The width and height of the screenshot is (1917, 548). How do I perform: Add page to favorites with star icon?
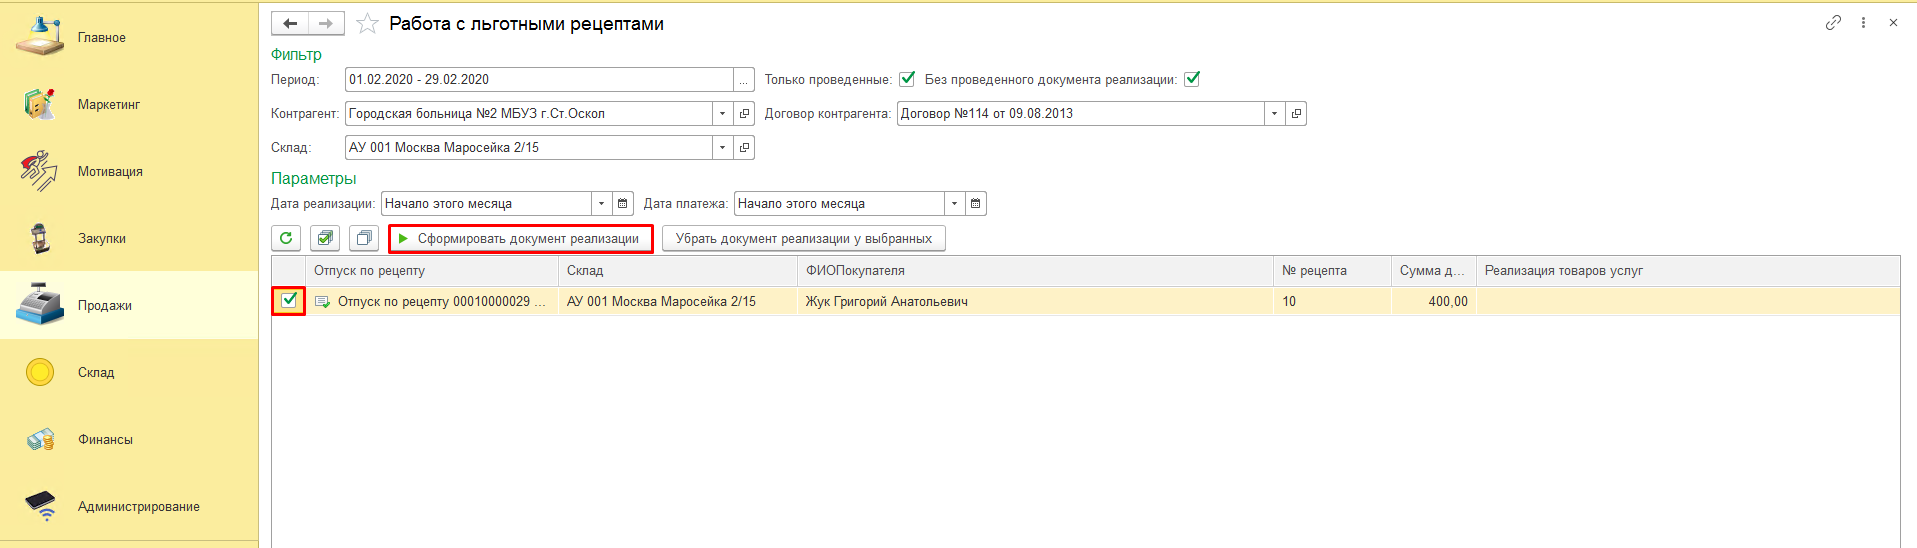point(367,24)
